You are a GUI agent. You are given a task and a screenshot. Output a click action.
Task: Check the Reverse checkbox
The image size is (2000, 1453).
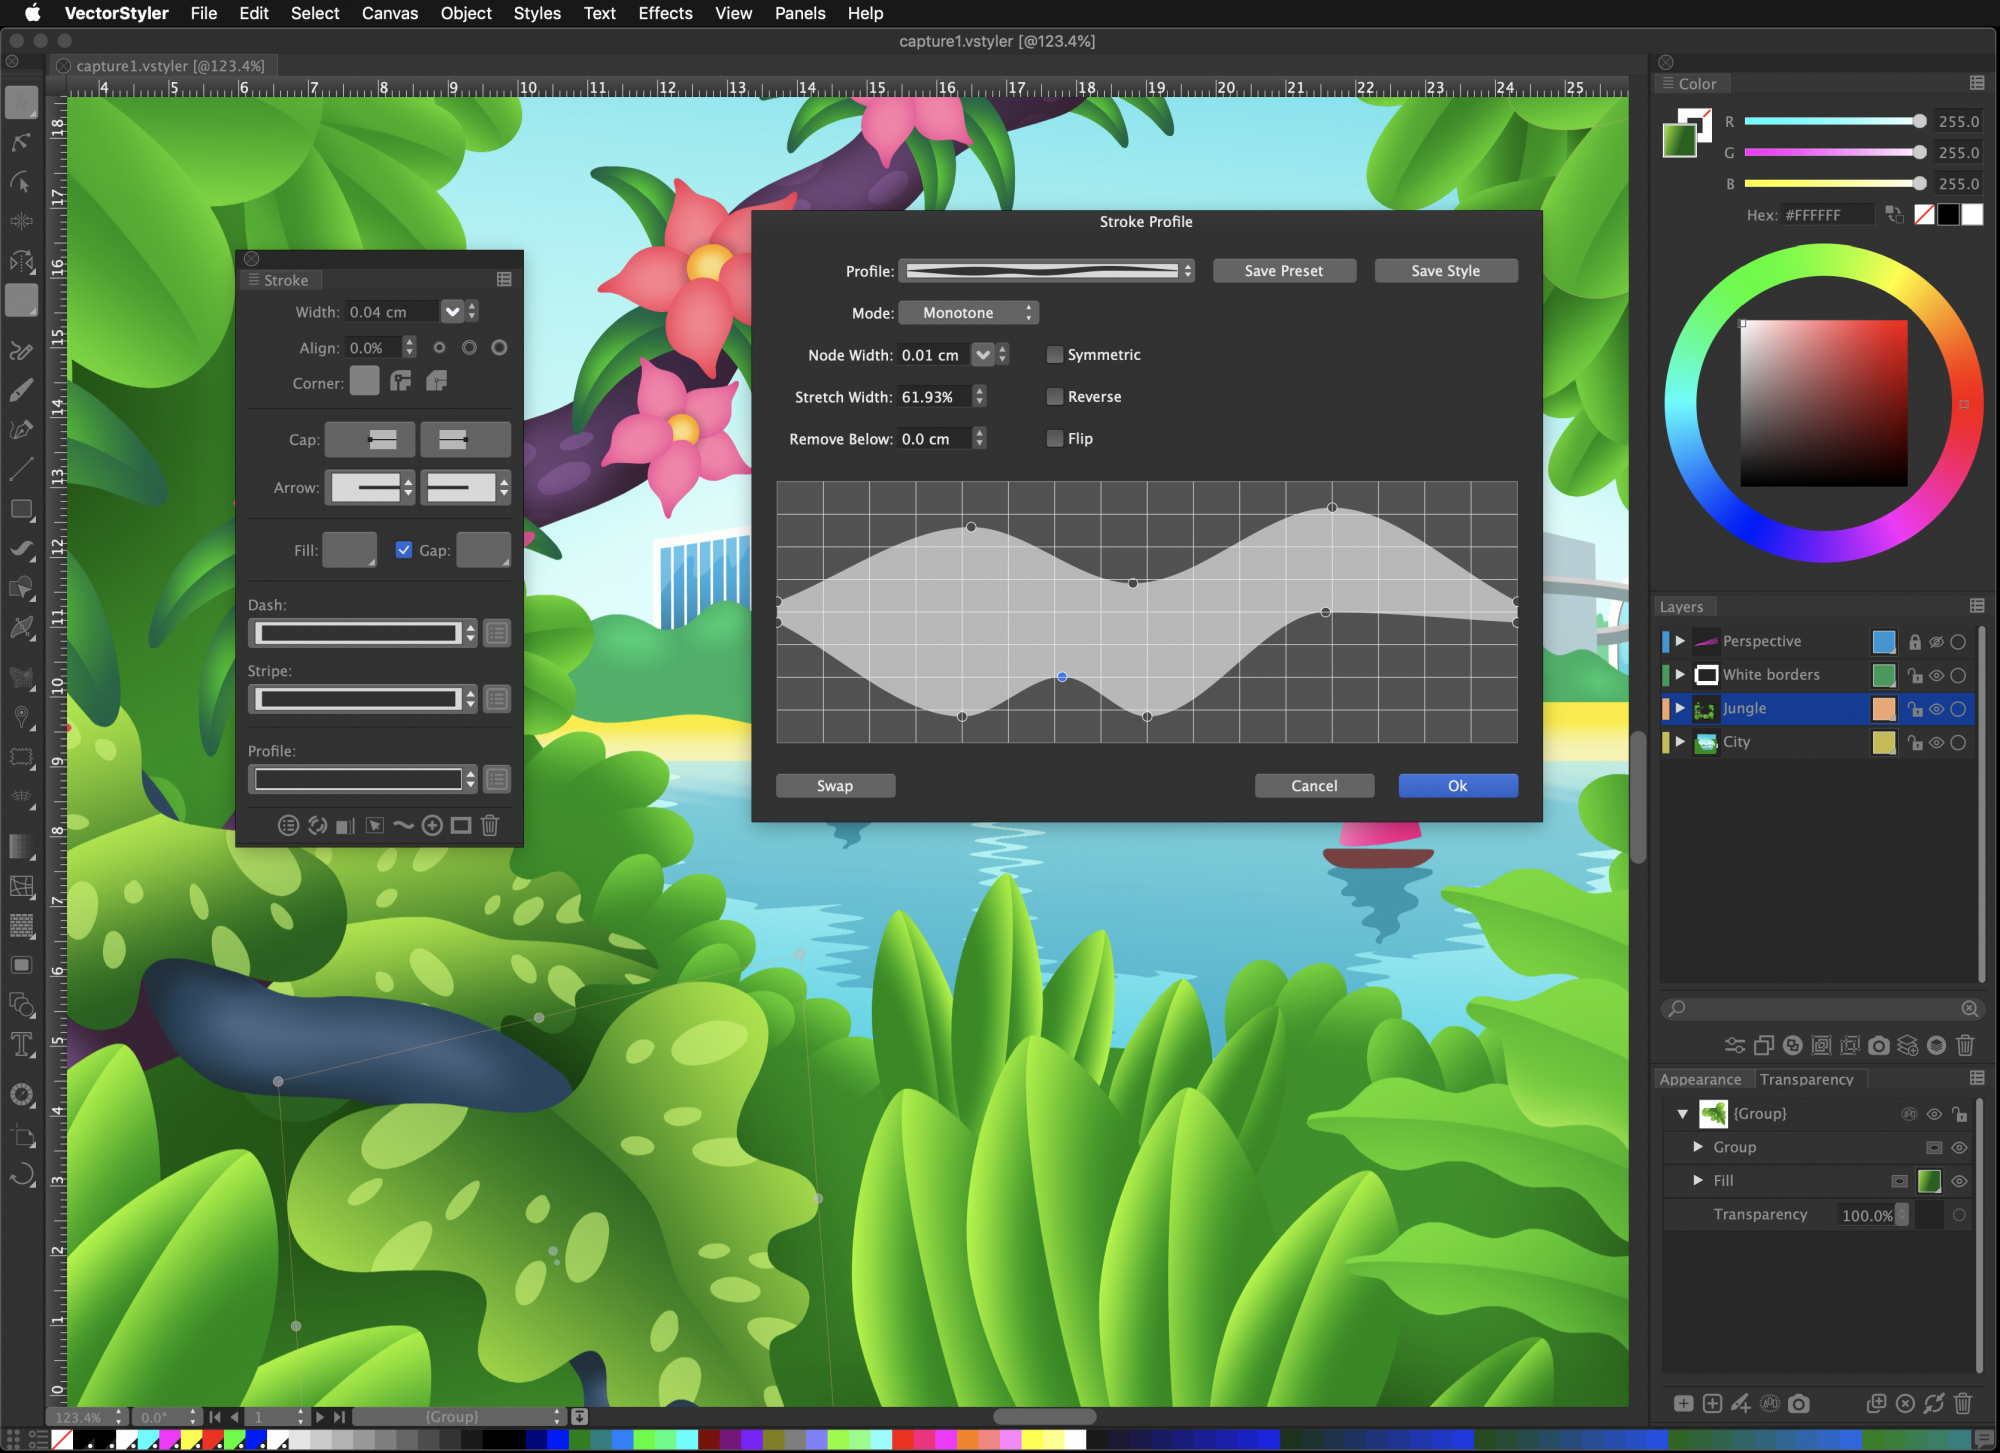point(1055,396)
